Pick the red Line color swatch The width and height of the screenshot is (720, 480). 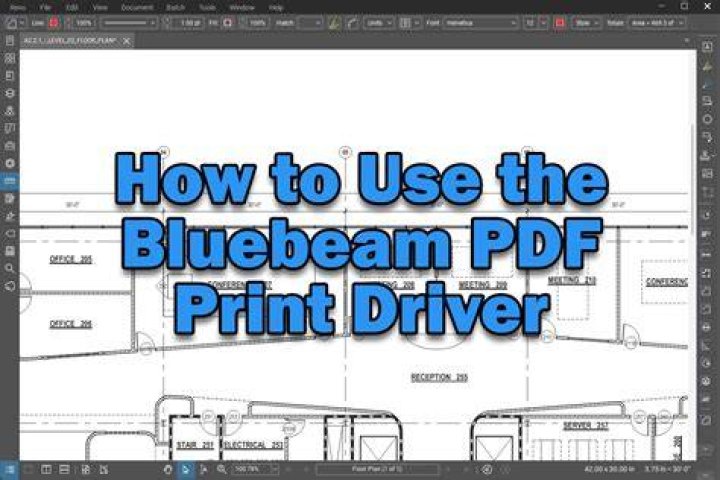tap(54, 23)
